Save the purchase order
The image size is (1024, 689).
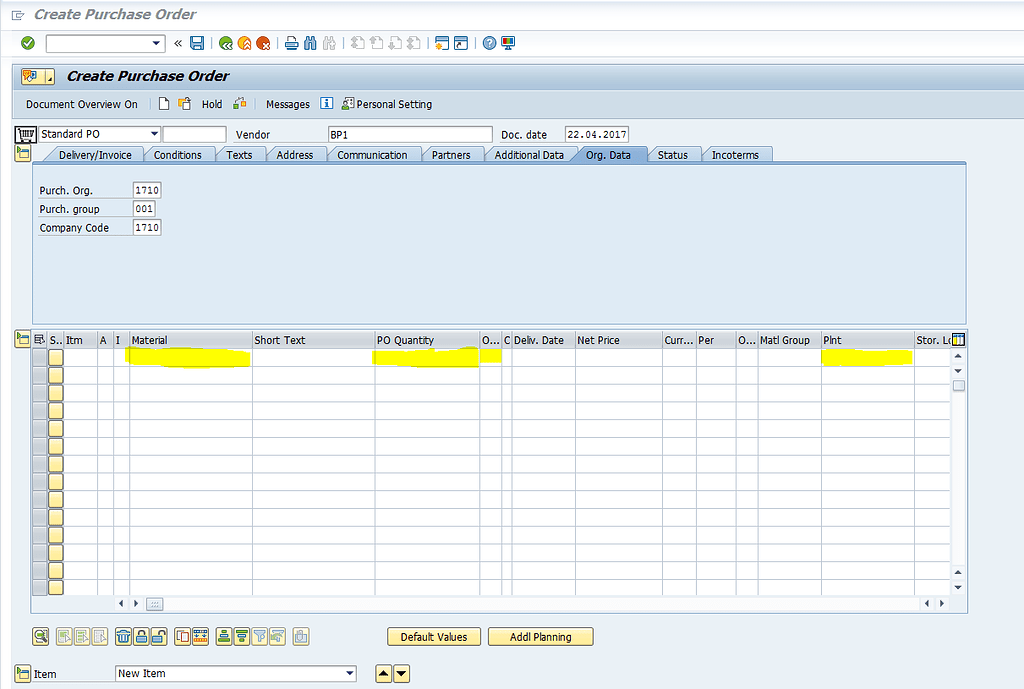coord(195,43)
